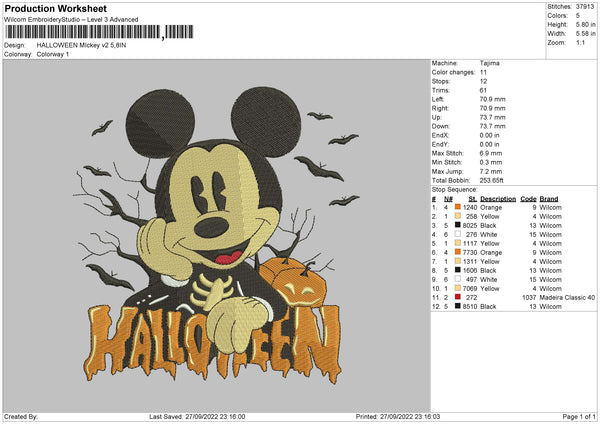Screen dimensions: 600x424
Task: Click the 'Down:' label
Action: (440, 126)
